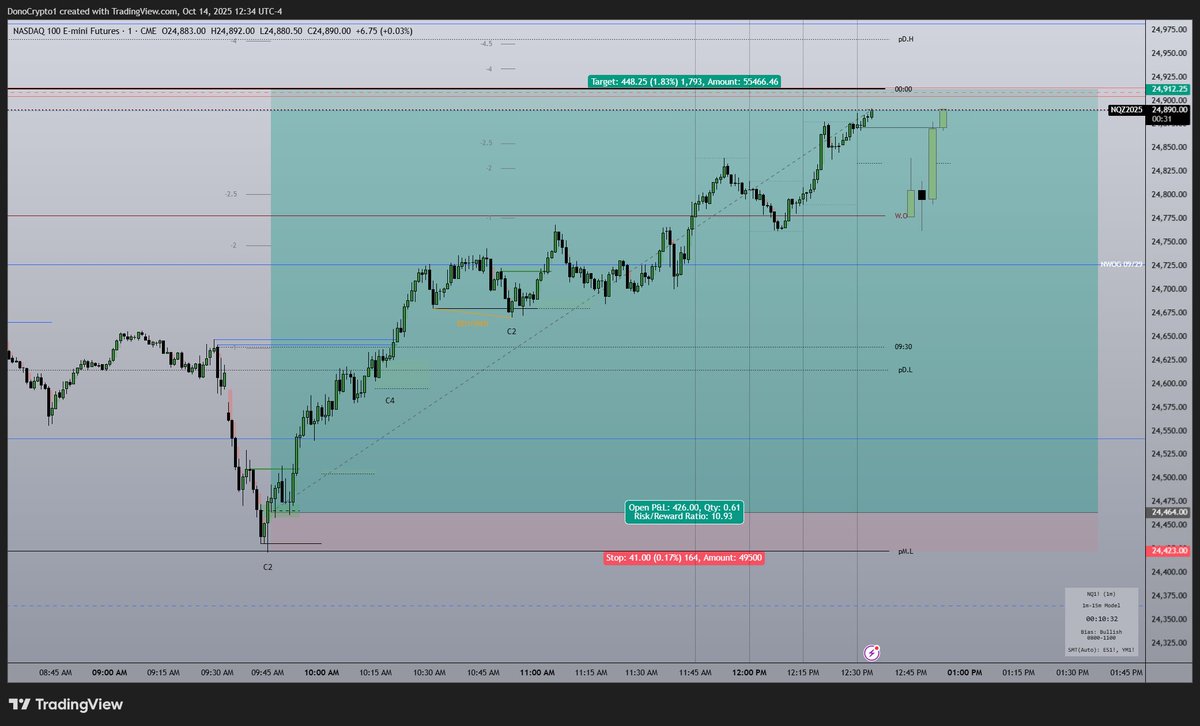Click the pD.H level label
This screenshot has width=1200, height=726.
[906, 39]
